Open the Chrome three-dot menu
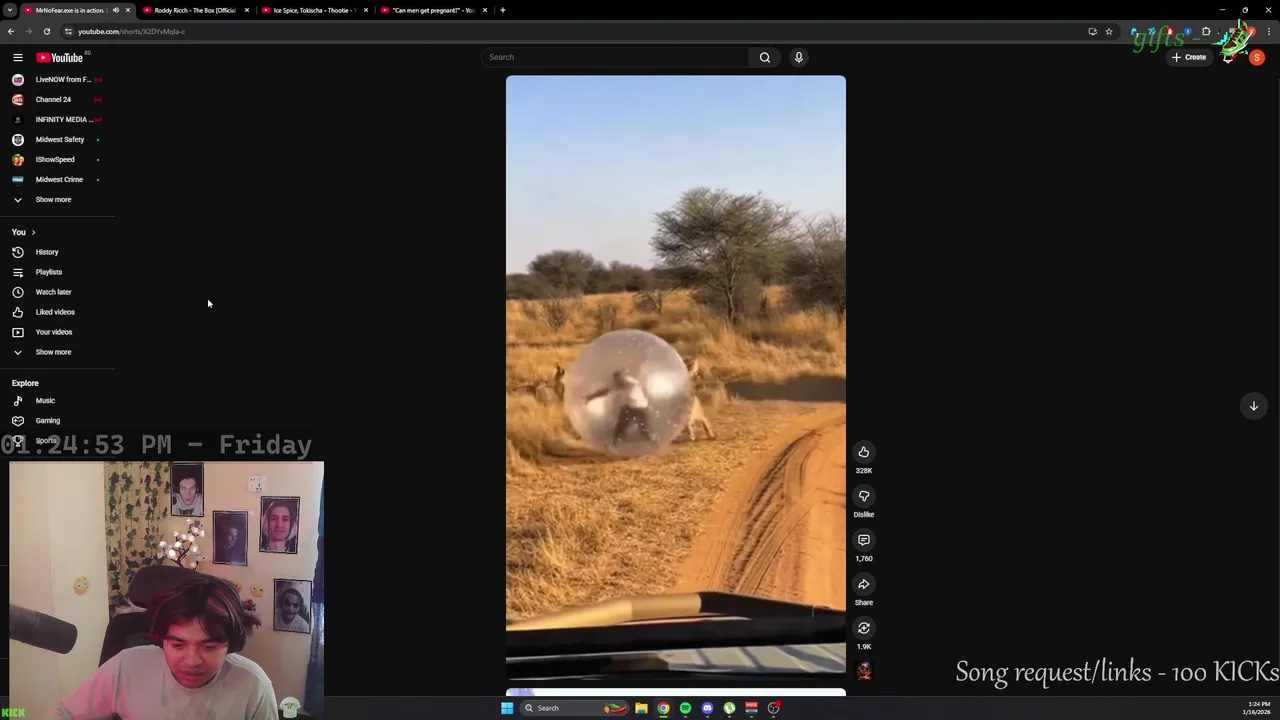1280x720 pixels. click(x=1269, y=31)
